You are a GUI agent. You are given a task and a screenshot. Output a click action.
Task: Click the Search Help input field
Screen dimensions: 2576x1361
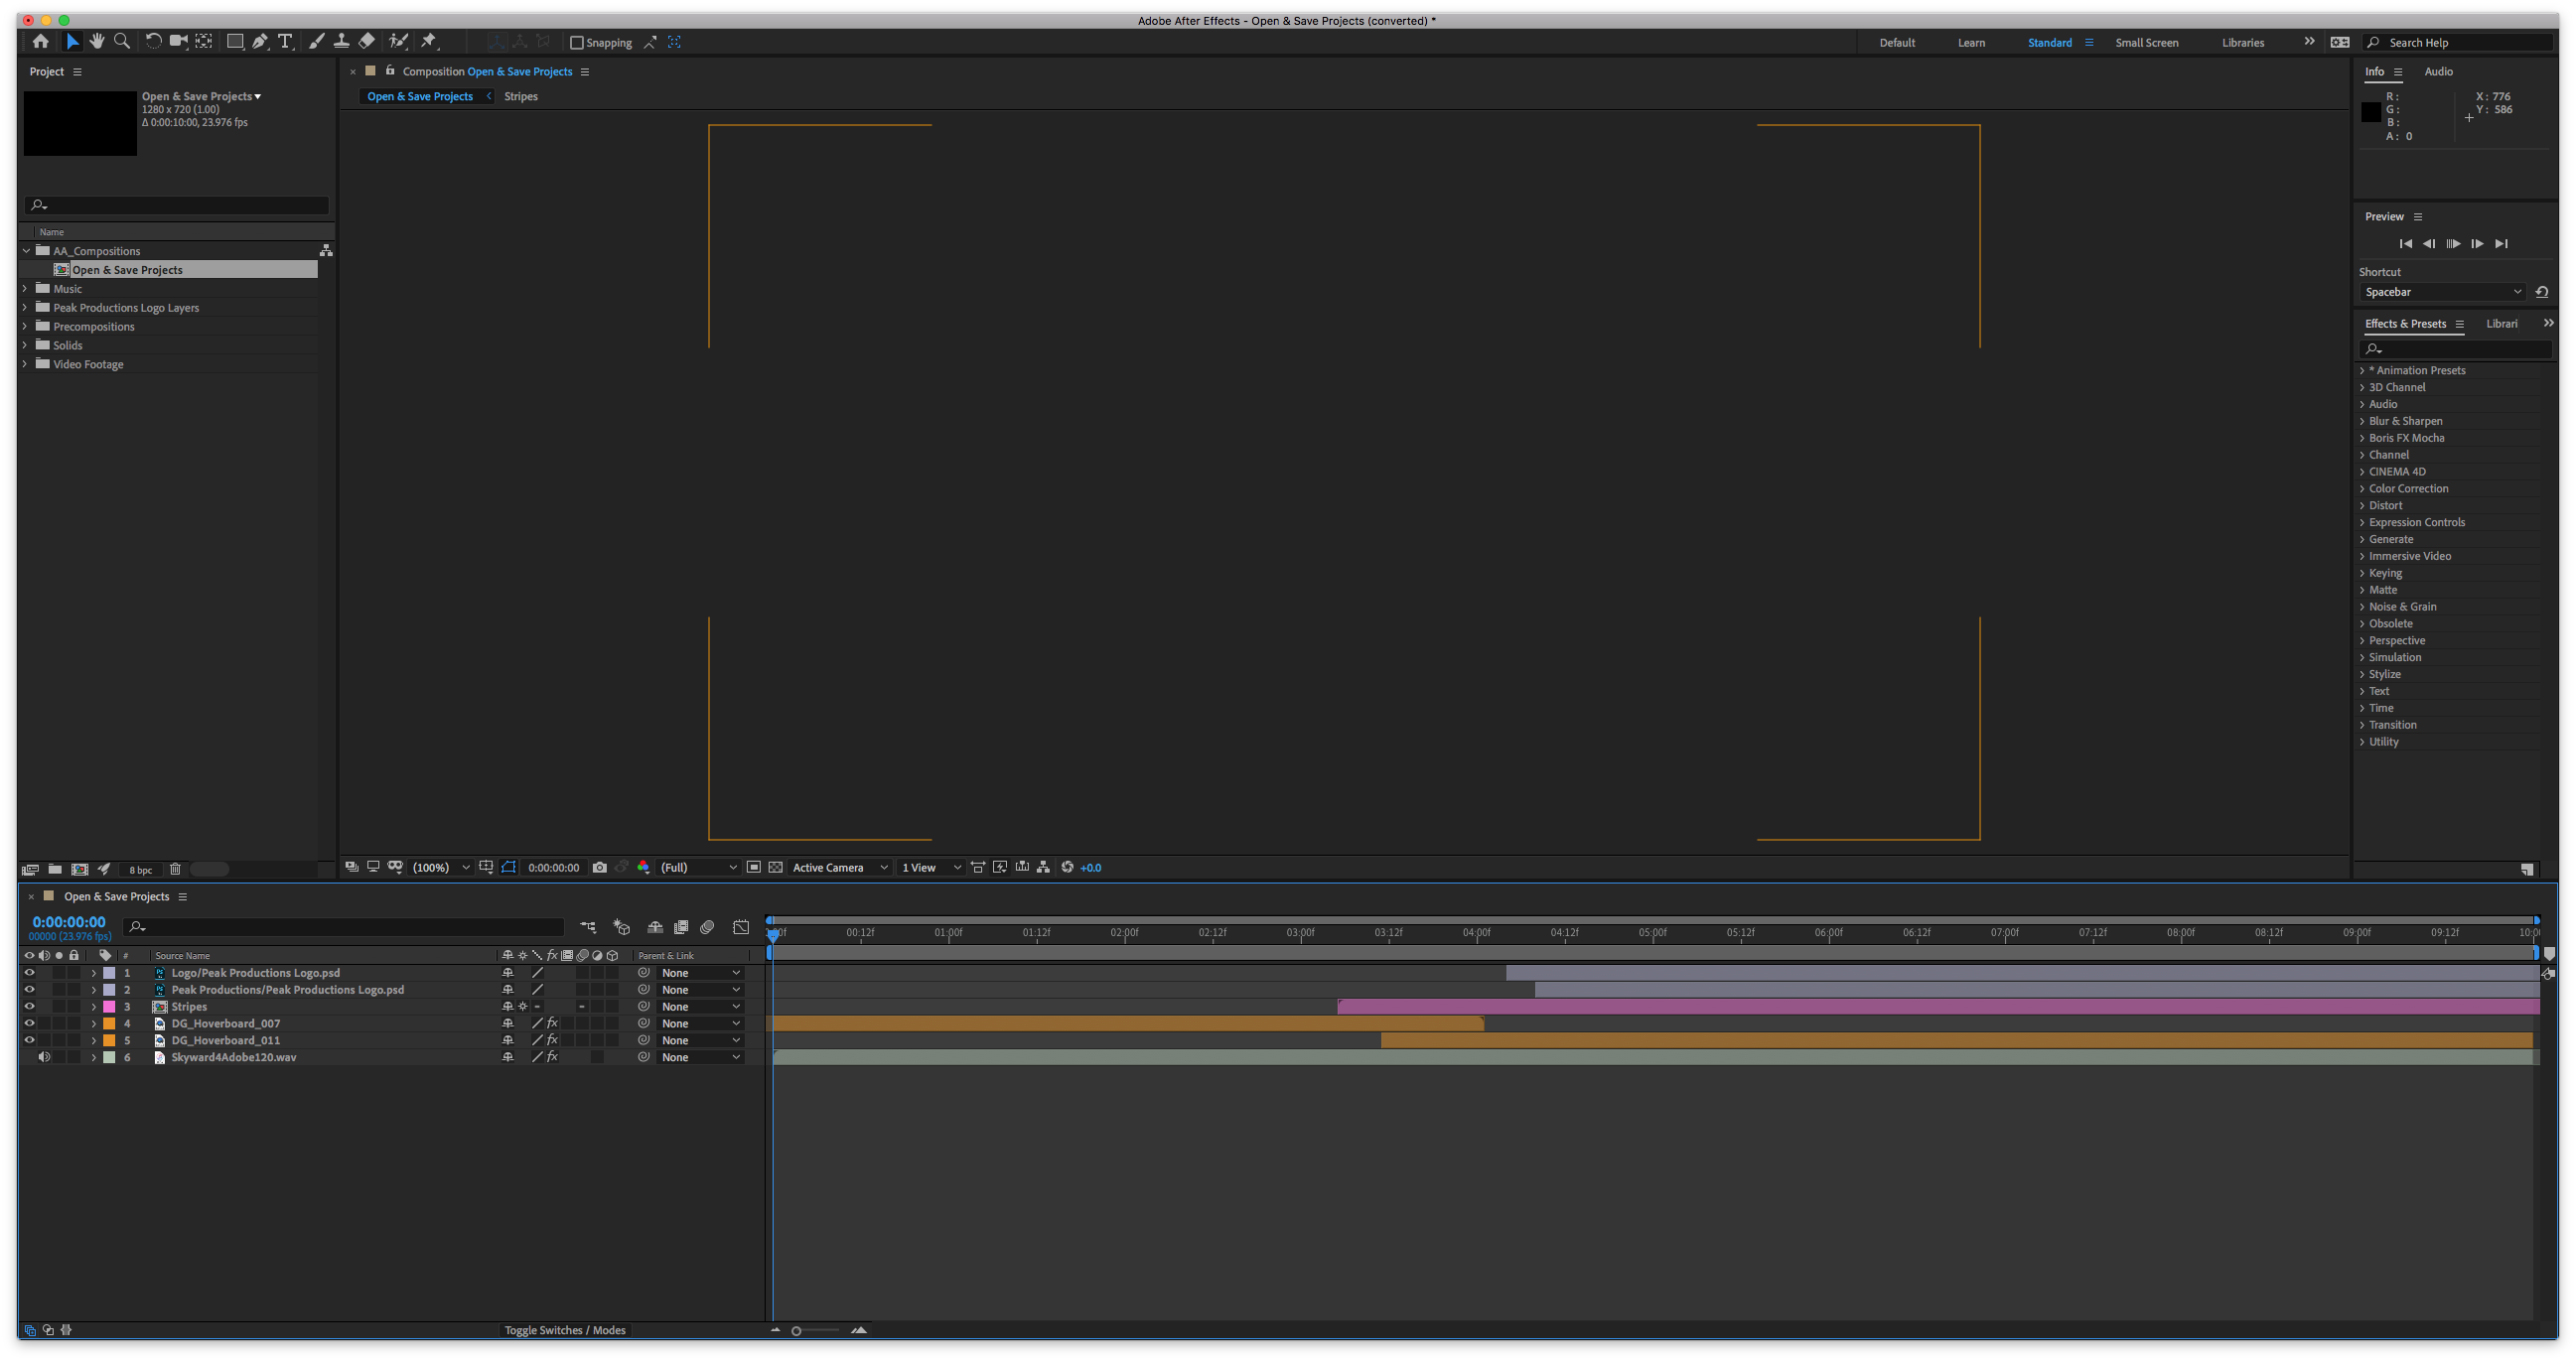point(2465,42)
